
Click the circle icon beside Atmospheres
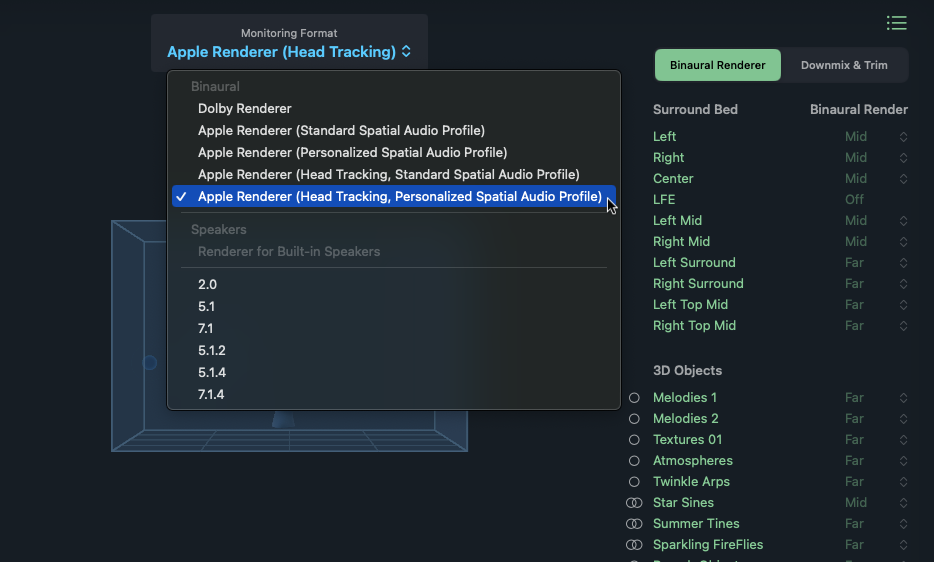coord(634,461)
